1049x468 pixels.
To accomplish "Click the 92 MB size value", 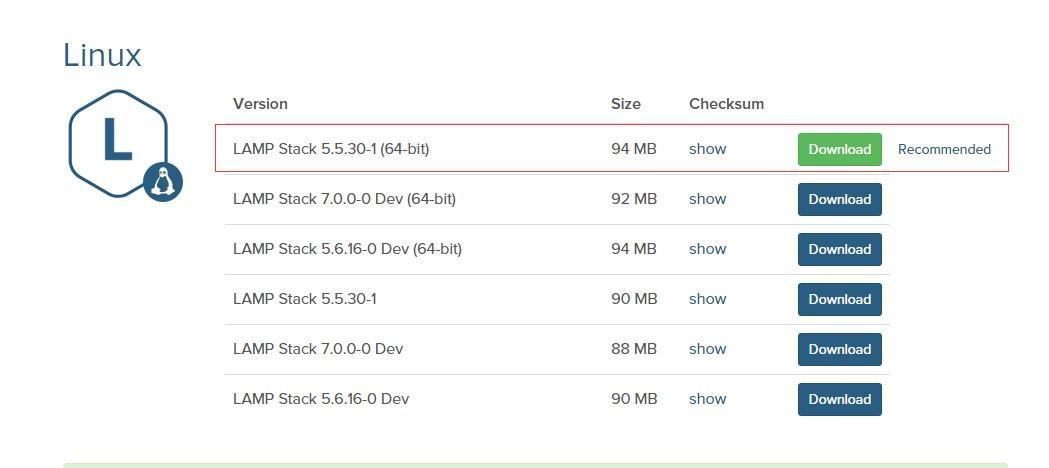I will point(634,199).
